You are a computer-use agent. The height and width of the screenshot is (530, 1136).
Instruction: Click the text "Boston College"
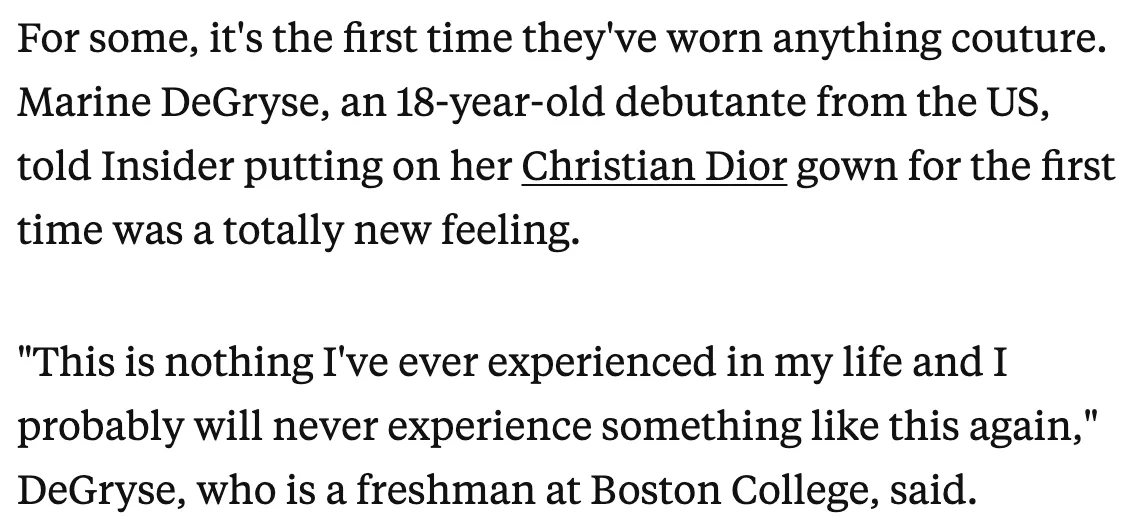pos(728,492)
